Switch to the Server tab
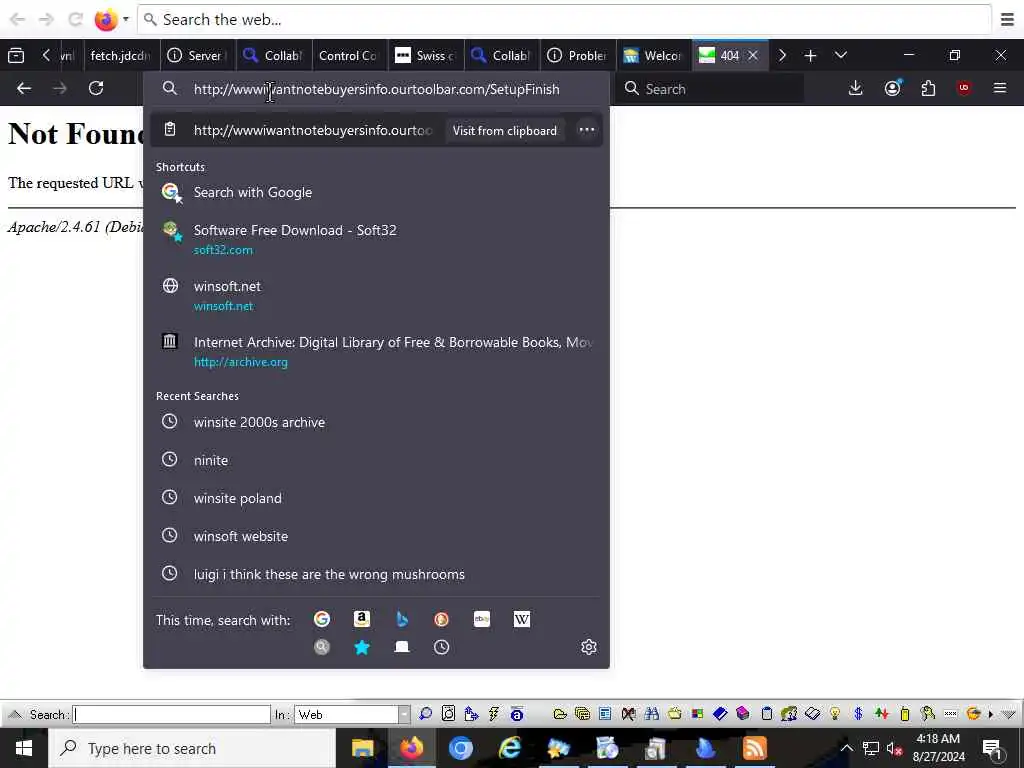The width and height of the screenshot is (1024, 768). [x=198, y=56]
